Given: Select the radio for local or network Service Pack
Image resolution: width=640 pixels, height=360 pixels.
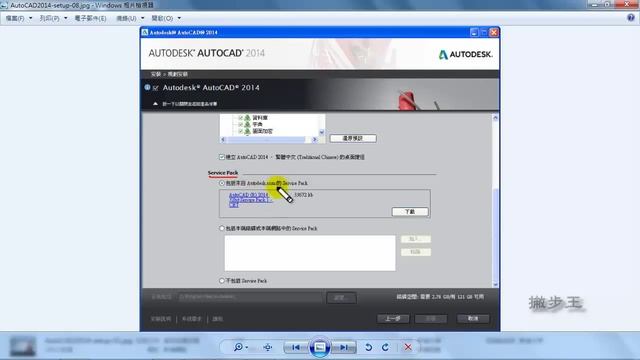Looking at the screenshot, I should (x=222, y=228).
